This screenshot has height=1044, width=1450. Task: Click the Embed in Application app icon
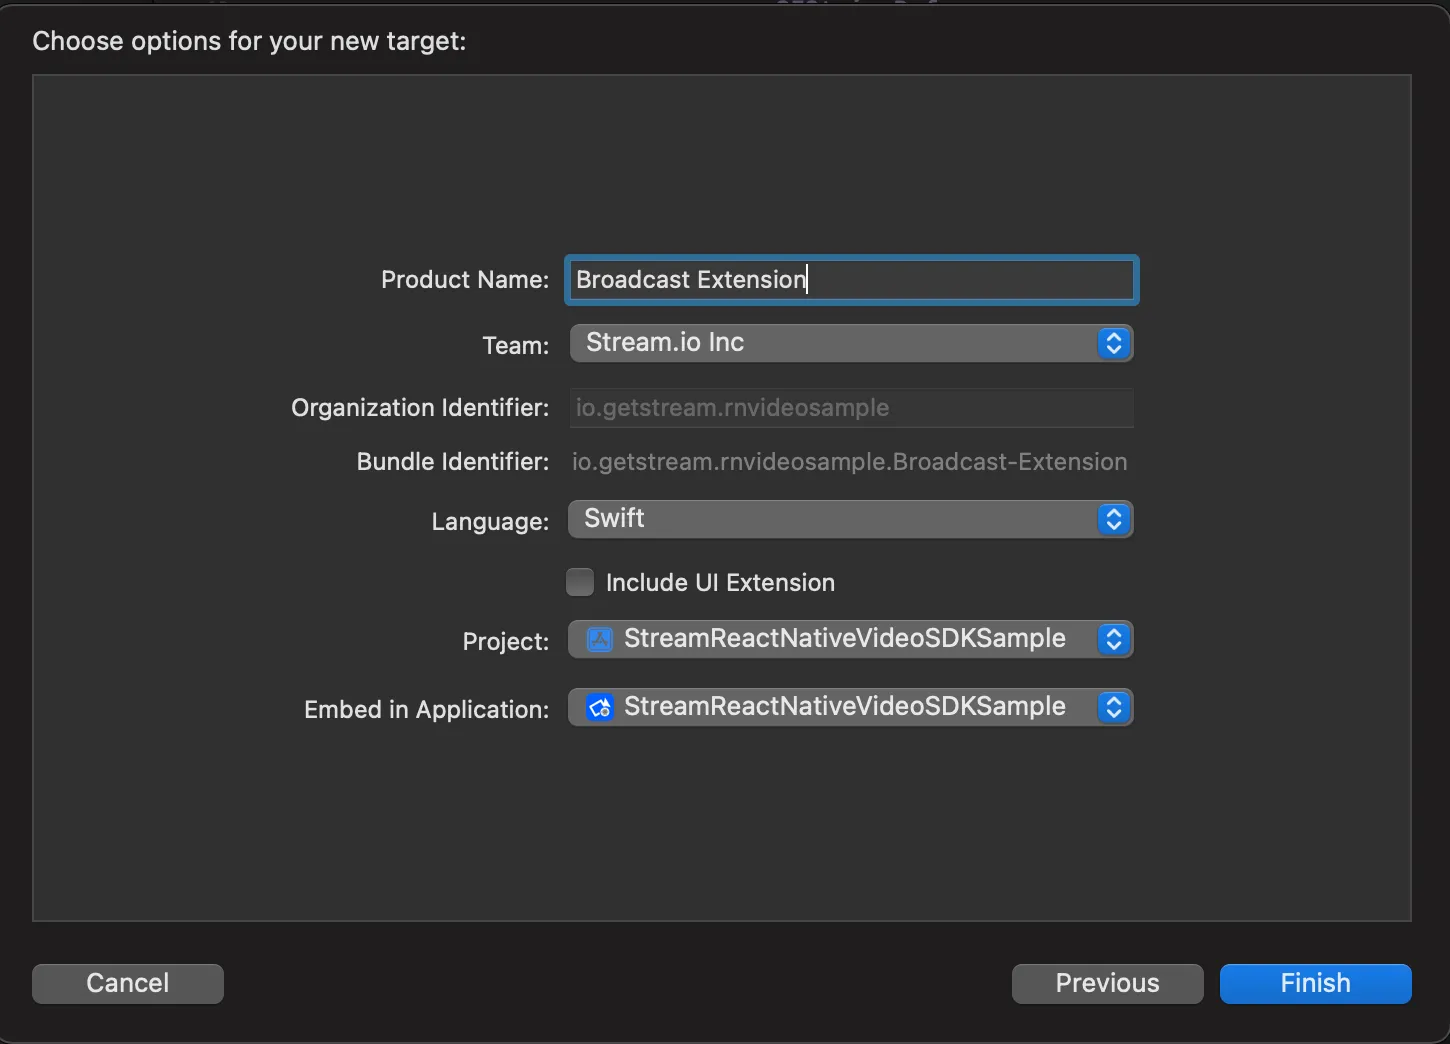pyautogui.click(x=598, y=707)
